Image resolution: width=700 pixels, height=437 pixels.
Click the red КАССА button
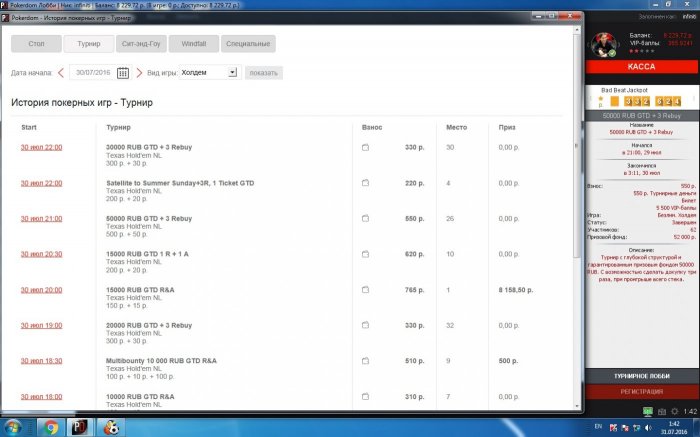coord(641,67)
